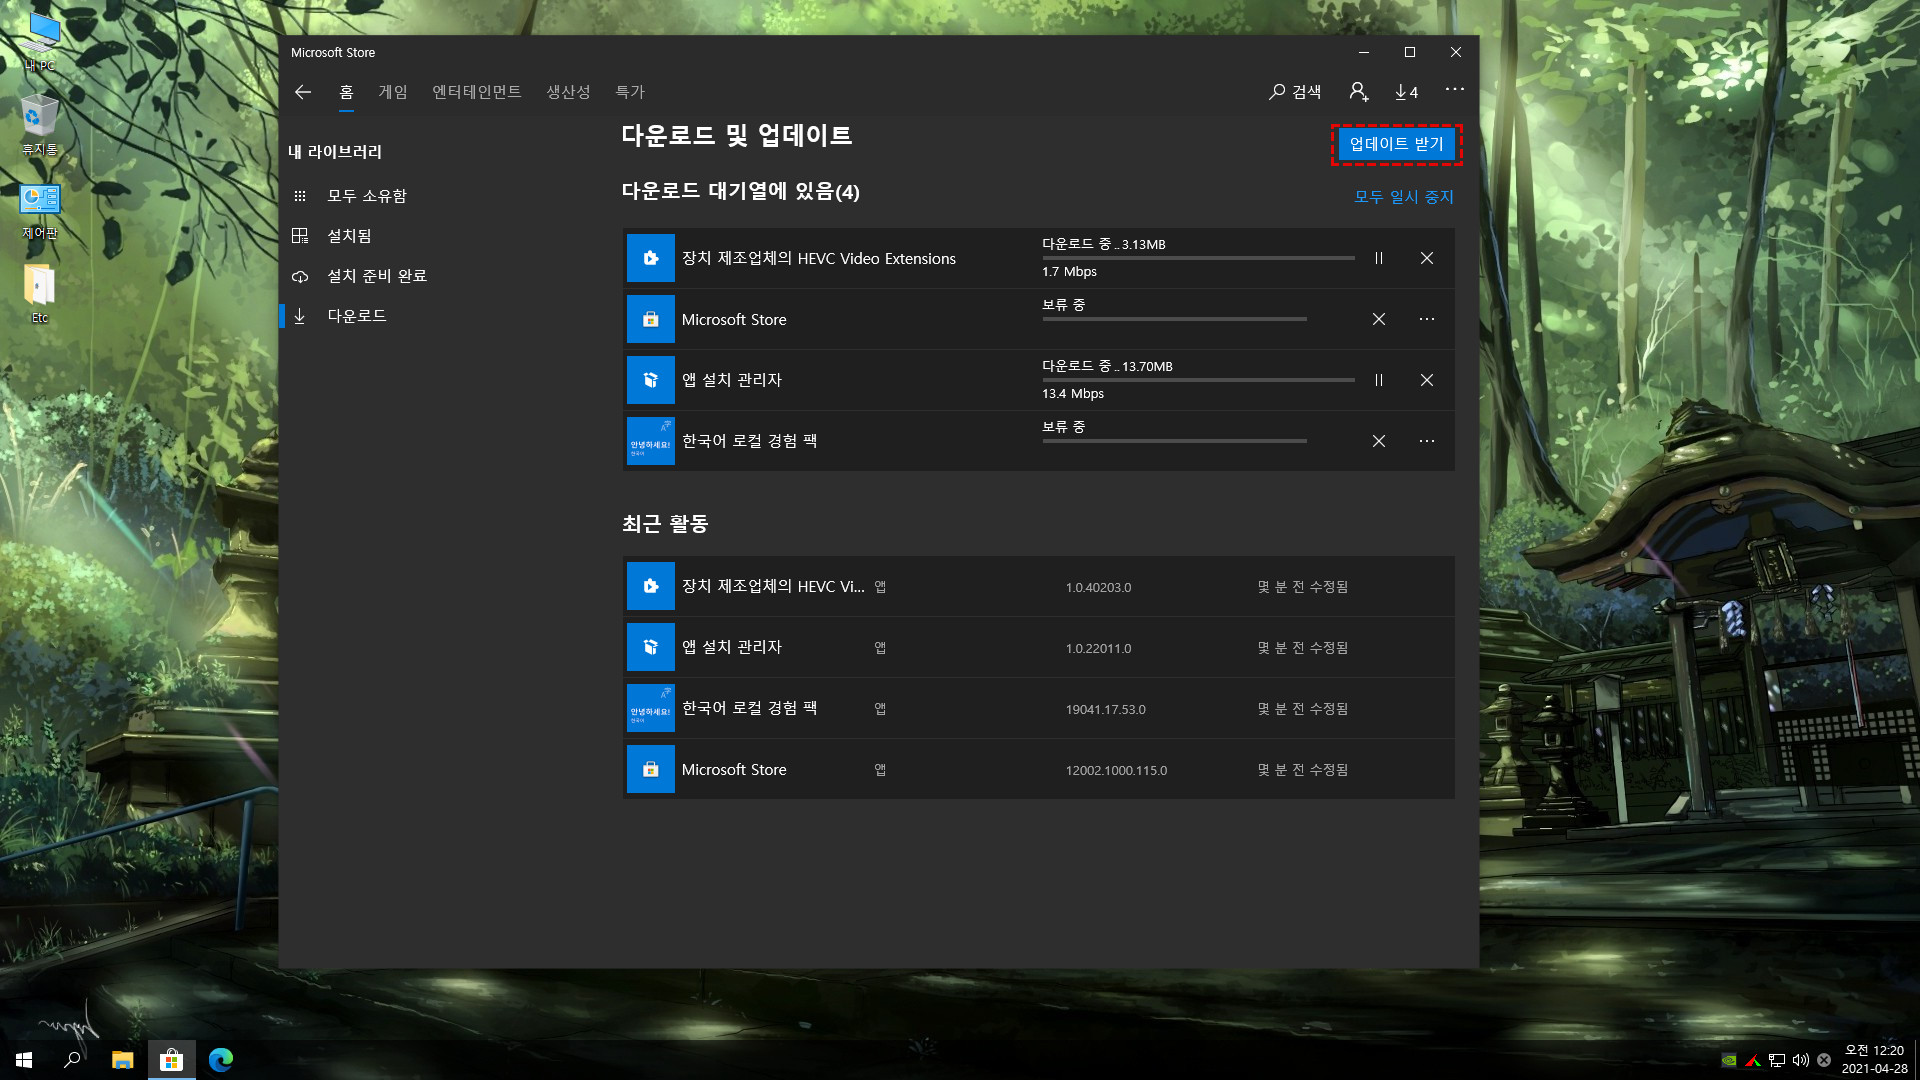Viewport: 1920px width, 1080px height.
Task: Open more options for queued 한국어 로컬 경험 팩
Action: (x=1427, y=441)
